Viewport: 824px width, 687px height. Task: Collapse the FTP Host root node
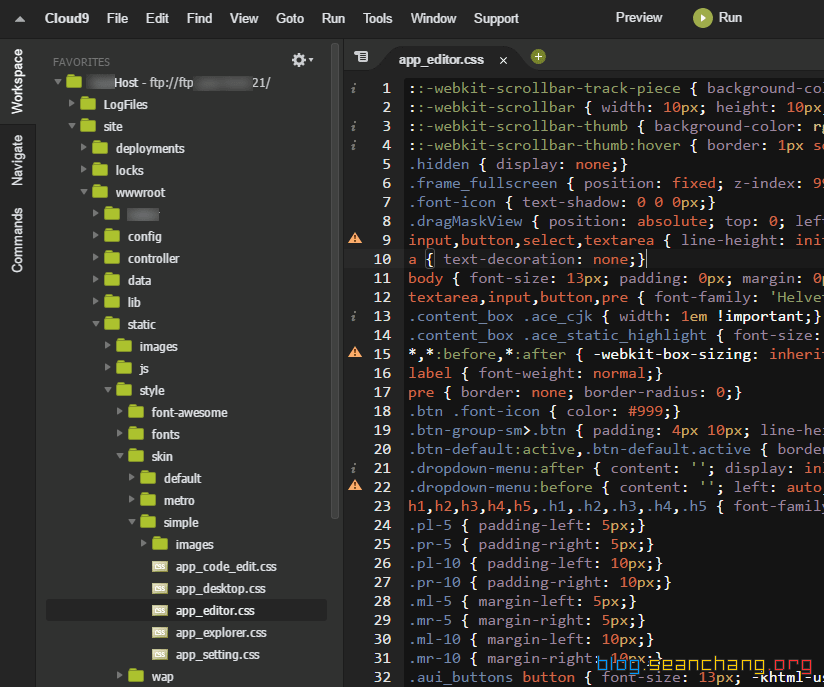pyautogui.click(x=58, y=82)
